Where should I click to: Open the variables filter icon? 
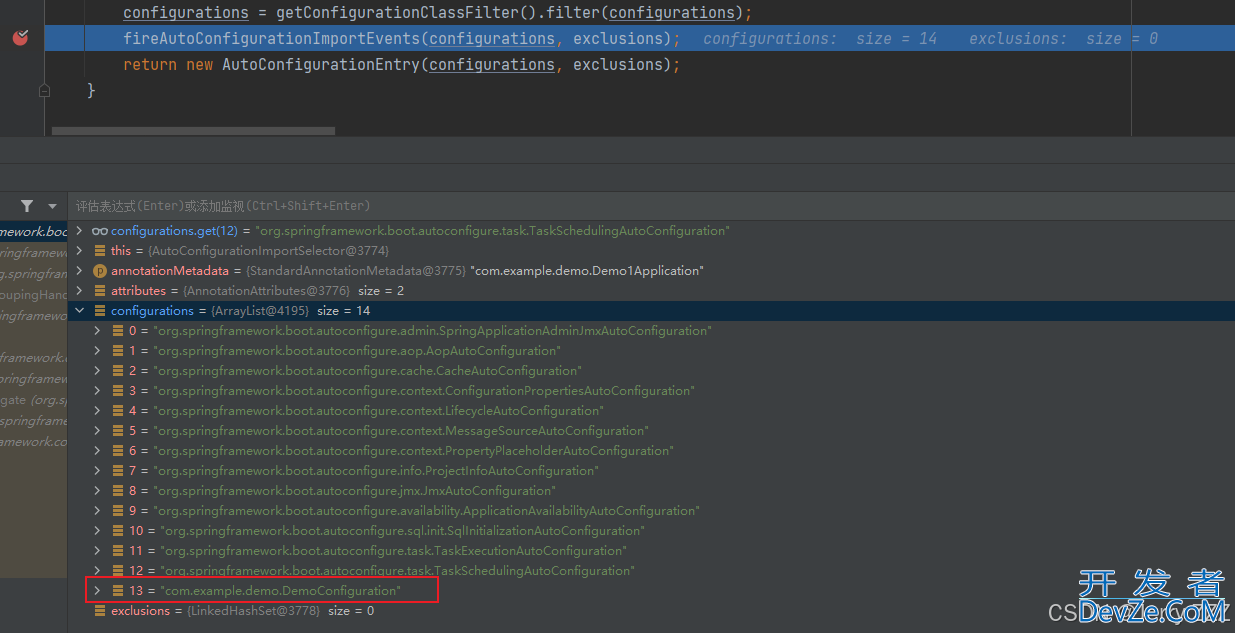pos(27,206)
